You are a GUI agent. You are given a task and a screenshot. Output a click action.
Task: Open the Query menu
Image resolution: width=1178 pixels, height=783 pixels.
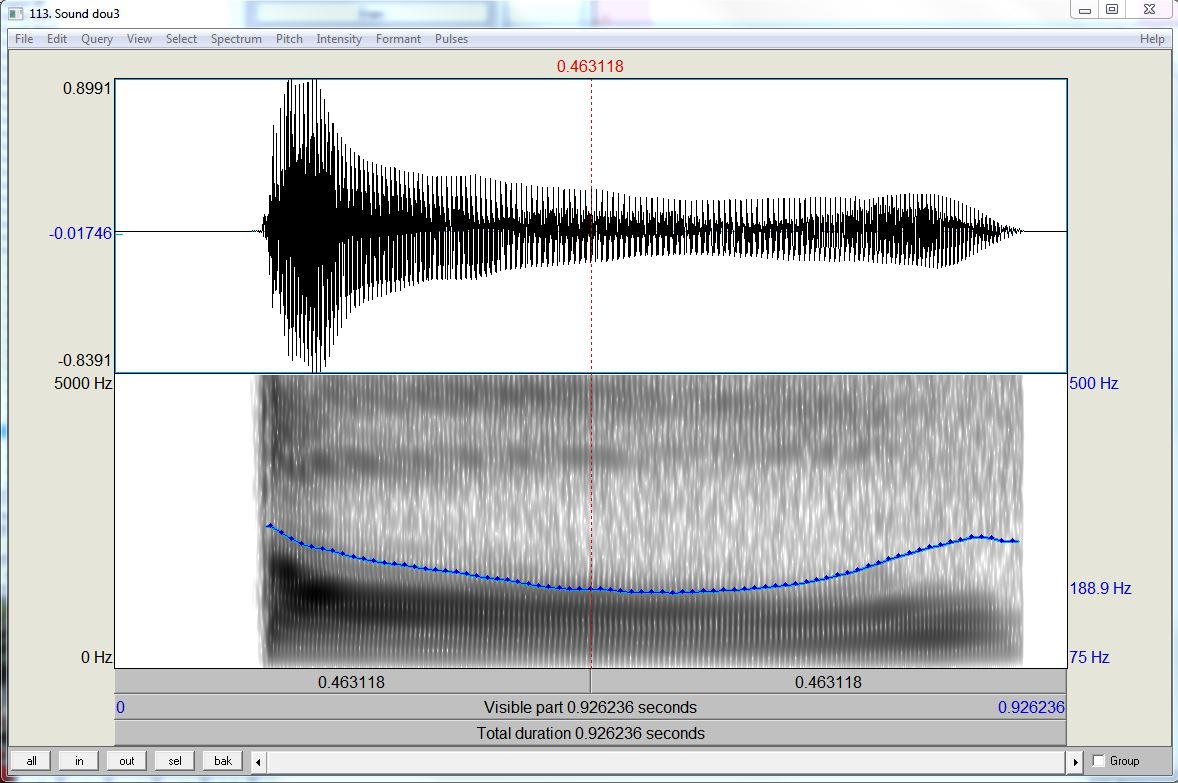[x=97, y=39]
